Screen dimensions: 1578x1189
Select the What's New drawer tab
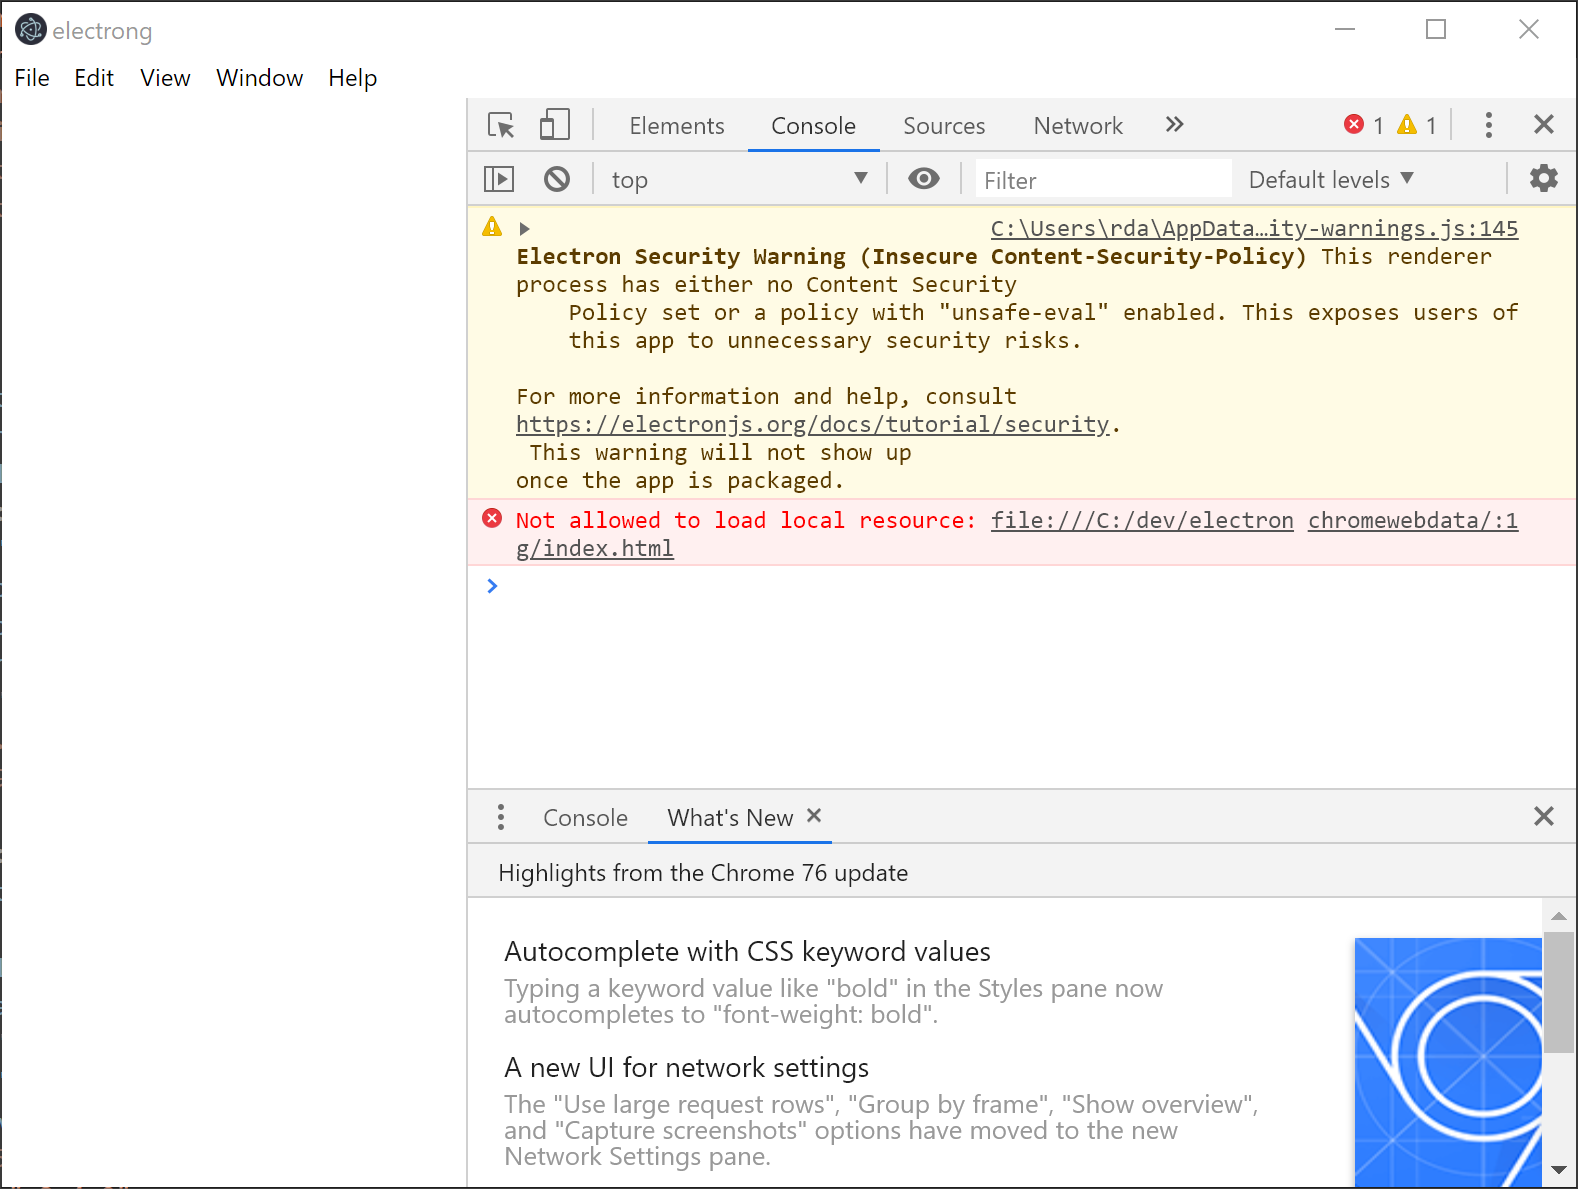pos(730,818)
